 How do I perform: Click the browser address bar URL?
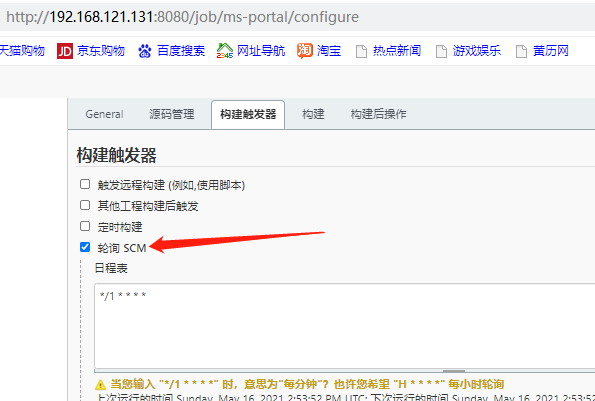tap(183, 17)
